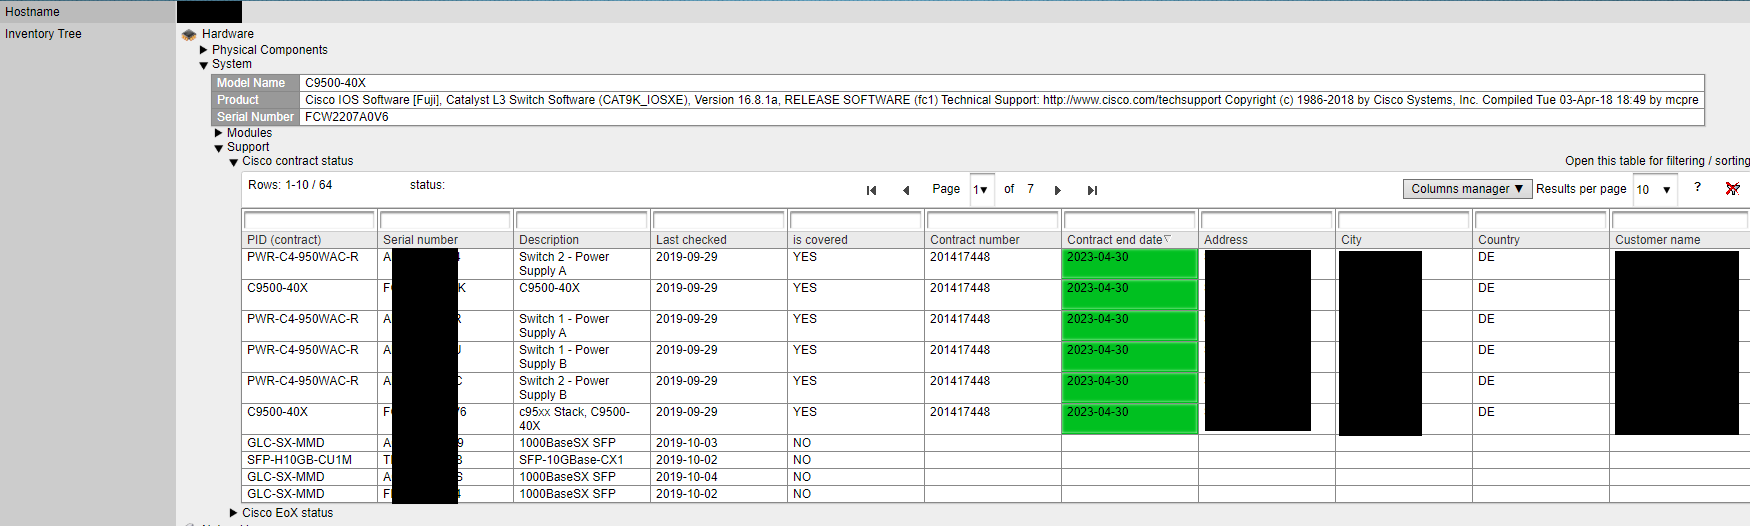Click the Hardware chip icon
Viewport: 1750px width, 526px height.
189,35
